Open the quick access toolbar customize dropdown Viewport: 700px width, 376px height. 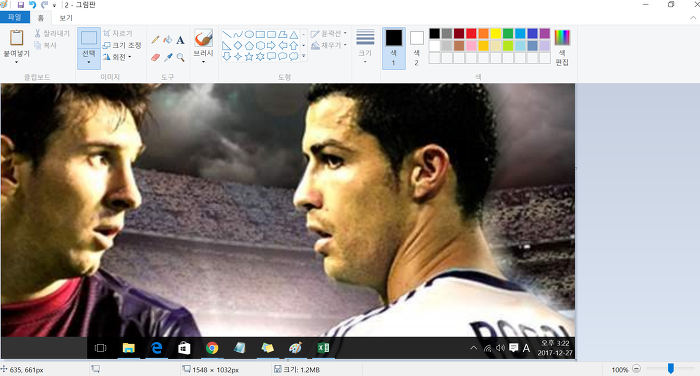pyautogui.click(x=54, y=5)
